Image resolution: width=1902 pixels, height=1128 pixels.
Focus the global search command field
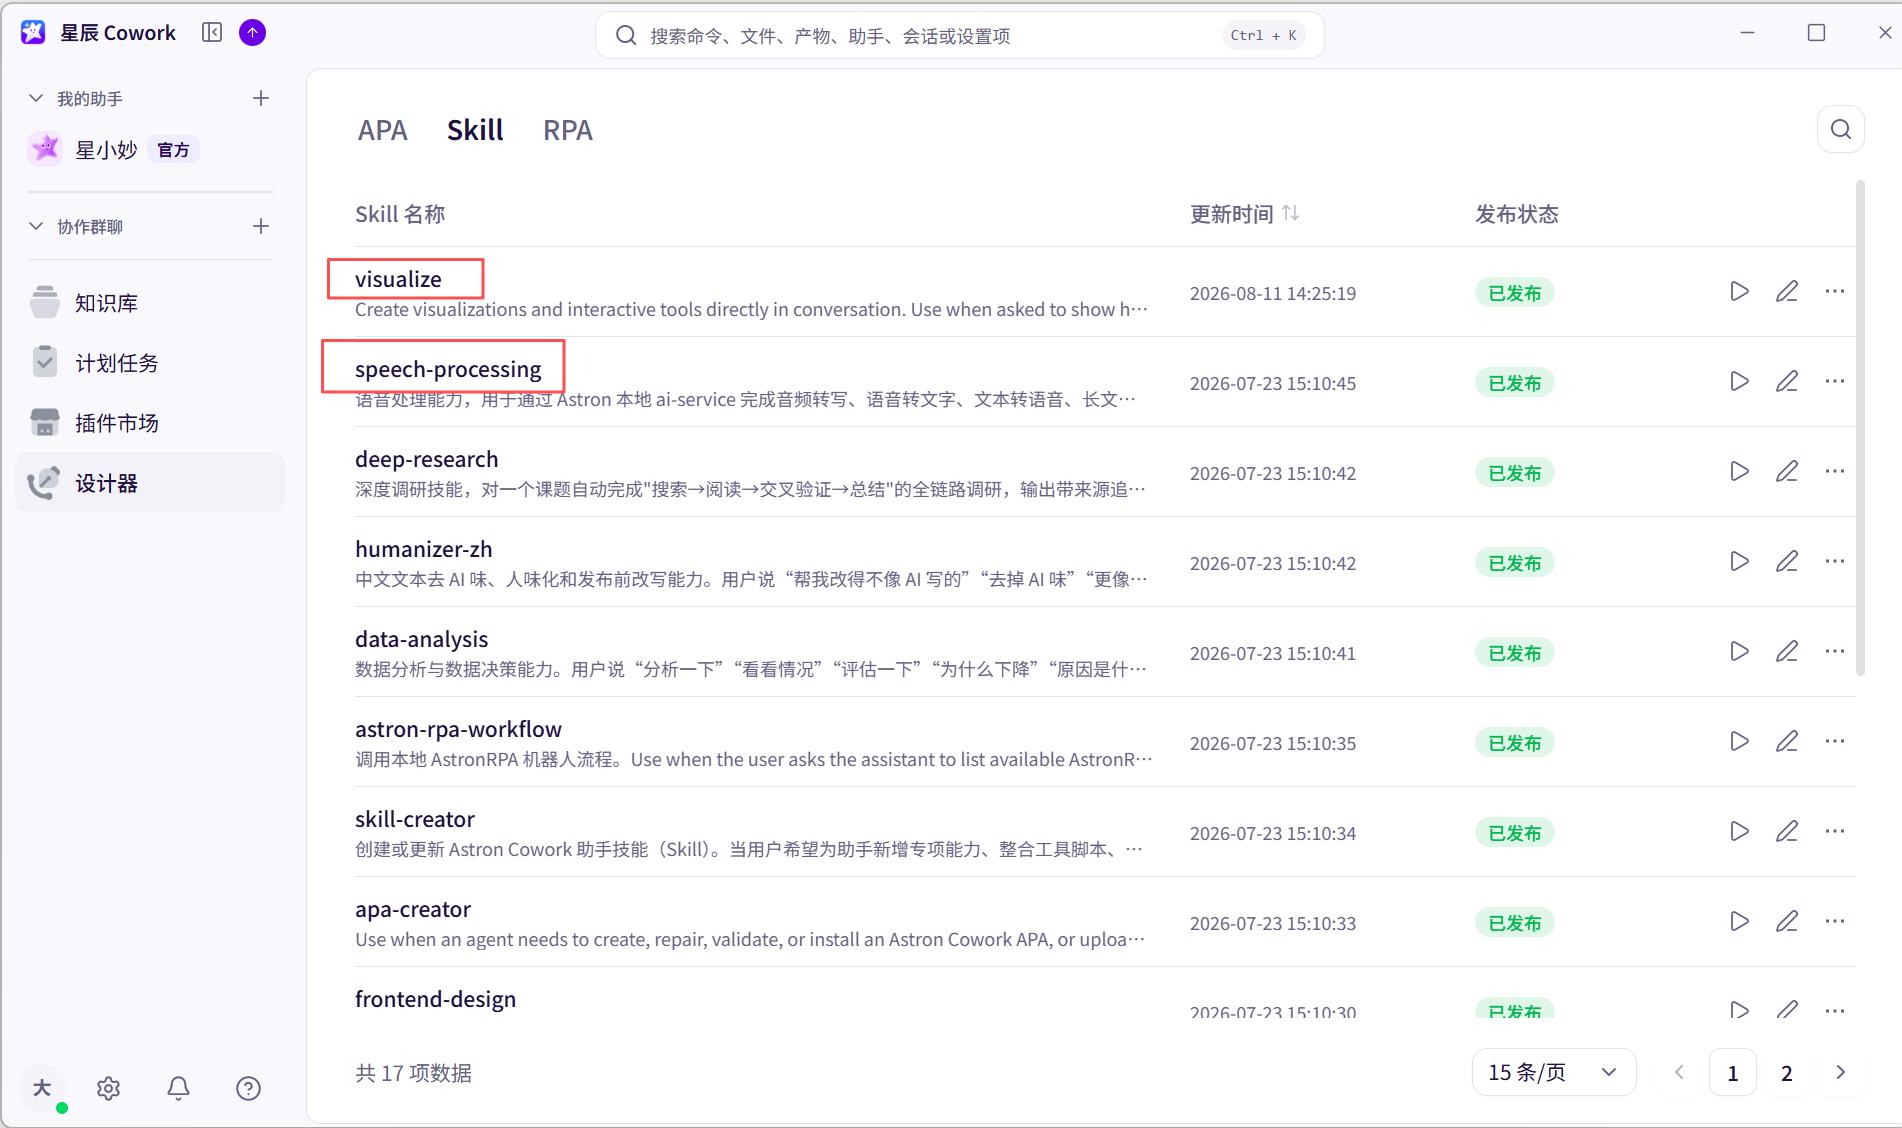pos(960,35)
